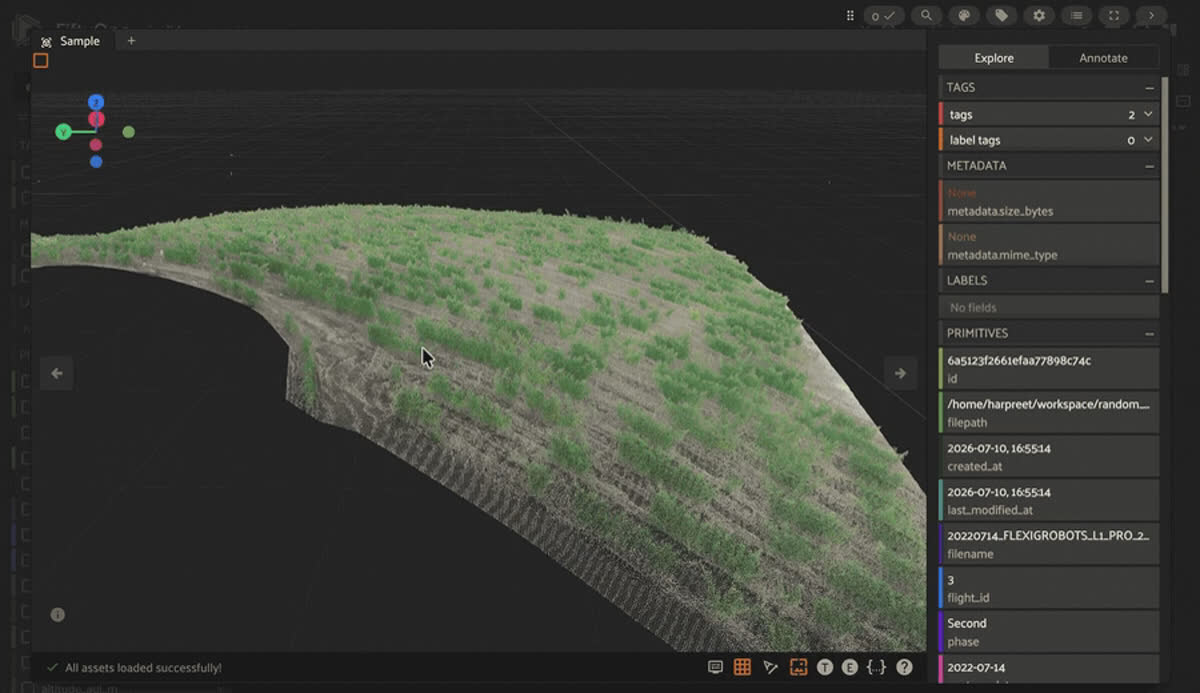Click the info icon in the 3D viewer
The width and height of the screenshot is (1200, 693).
click(x=57, y=614)
